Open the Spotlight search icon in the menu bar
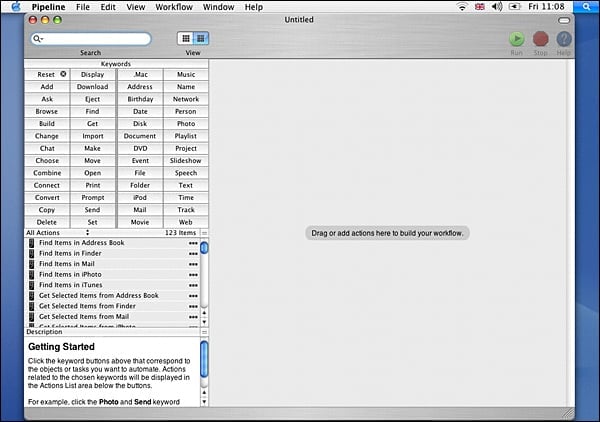Viewport: 600px width, 422px height. [586, 7]
